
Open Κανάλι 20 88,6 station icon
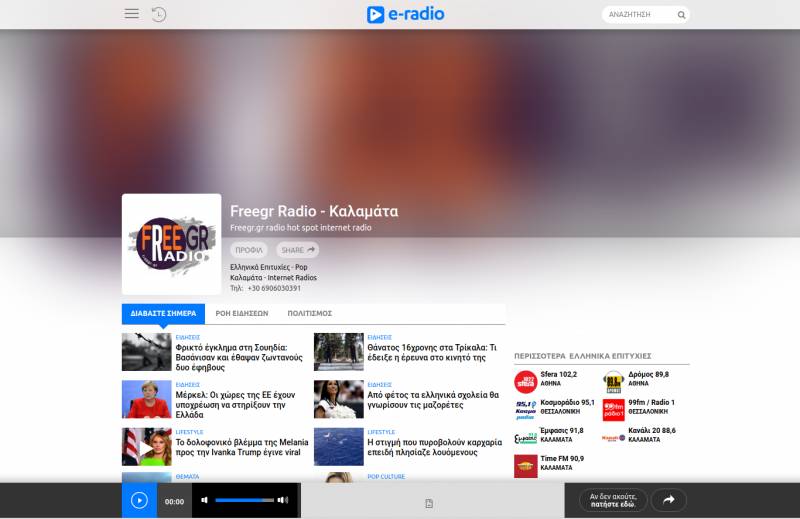point(613,438)
